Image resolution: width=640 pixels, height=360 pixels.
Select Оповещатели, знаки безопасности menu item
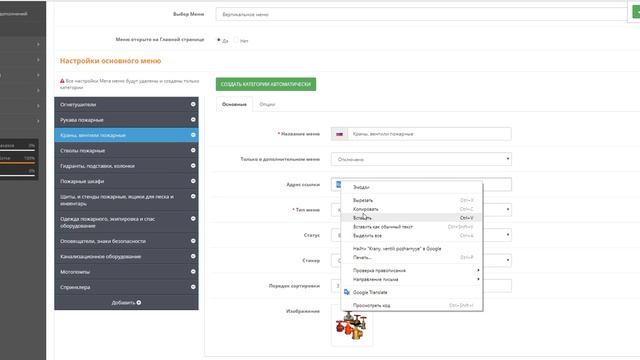(127, 241)
